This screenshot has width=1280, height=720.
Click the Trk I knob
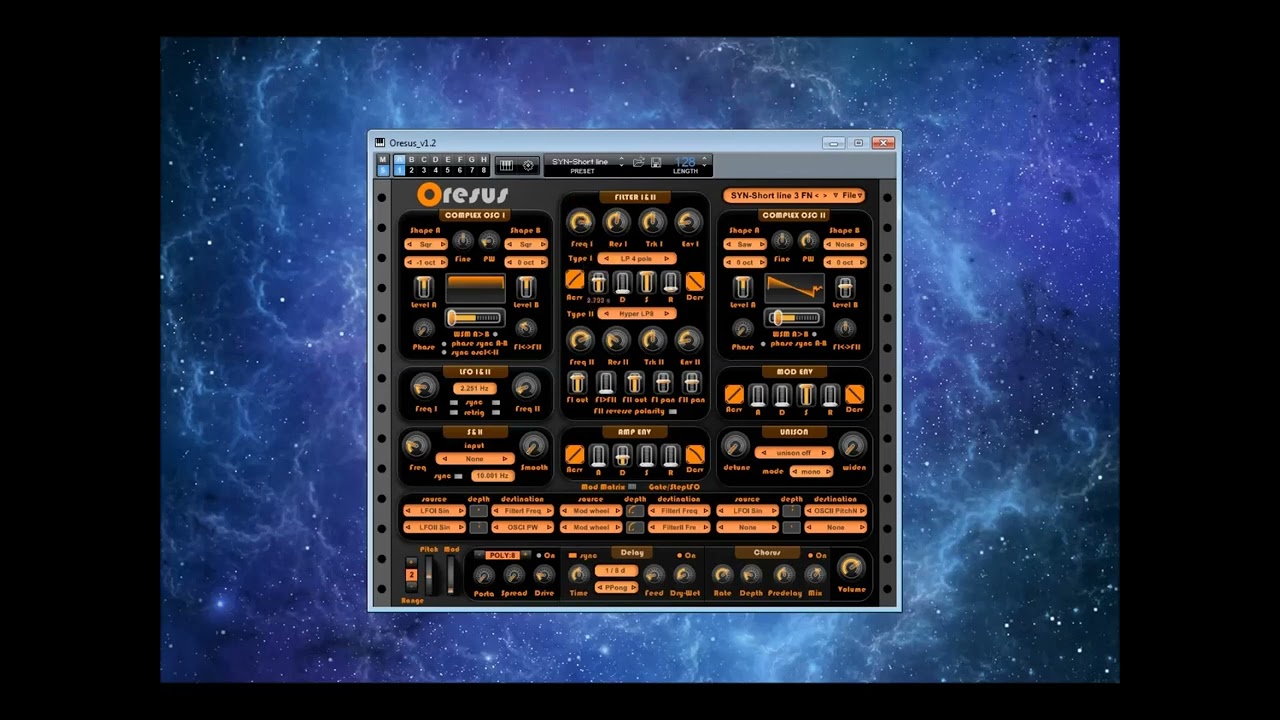[653, 222]
